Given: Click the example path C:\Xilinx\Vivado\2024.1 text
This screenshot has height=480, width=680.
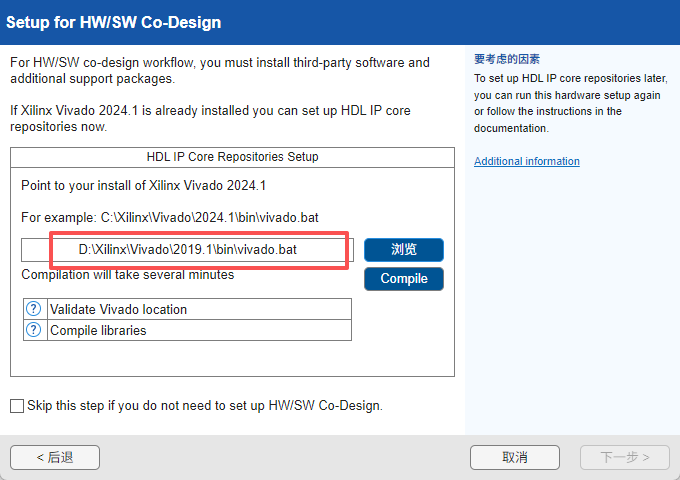Looking at the screenshot, I should [x=209, y=217].
